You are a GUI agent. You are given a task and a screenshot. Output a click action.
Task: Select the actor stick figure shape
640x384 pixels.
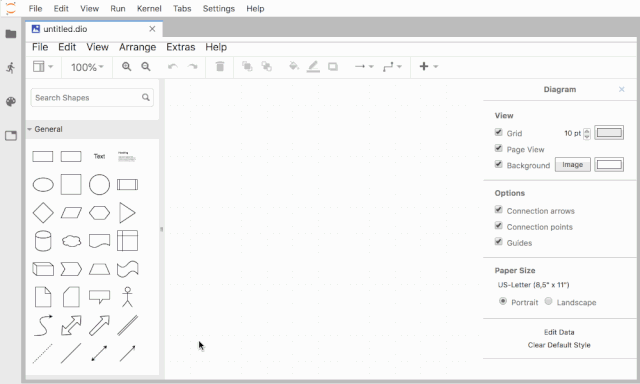[127, 297]
